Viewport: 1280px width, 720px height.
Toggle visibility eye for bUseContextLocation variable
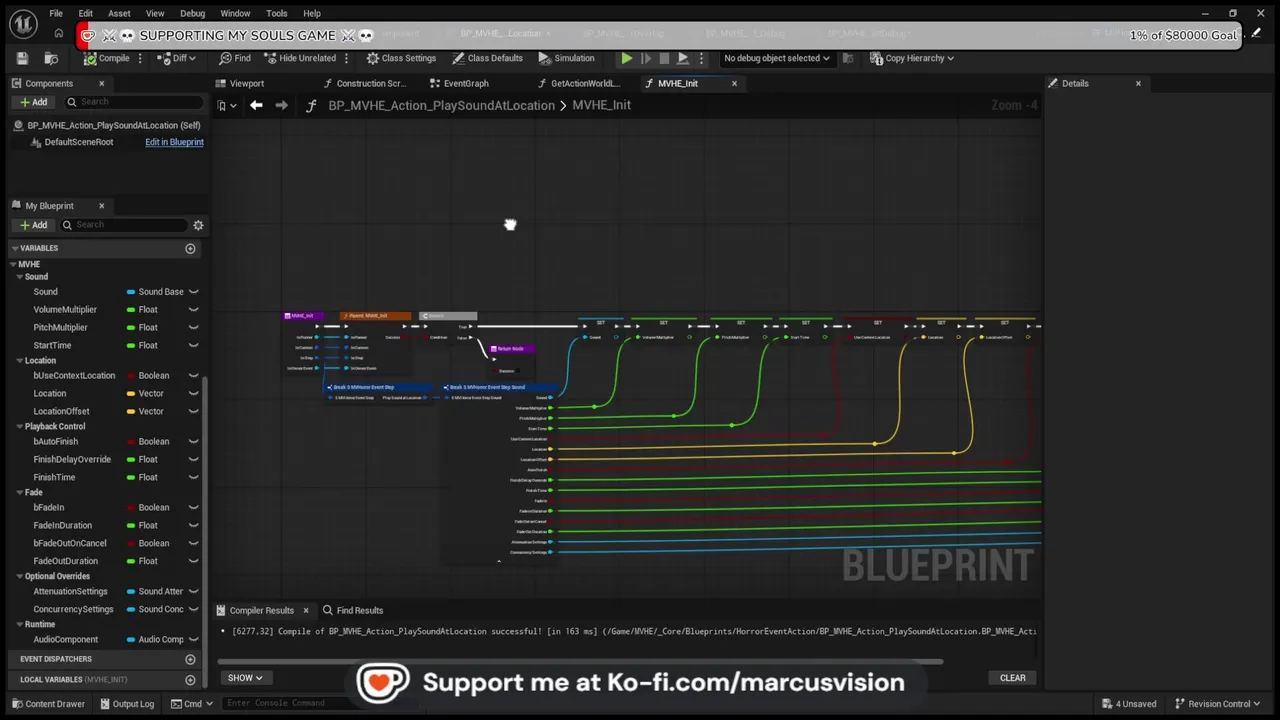tap(193, 376)
